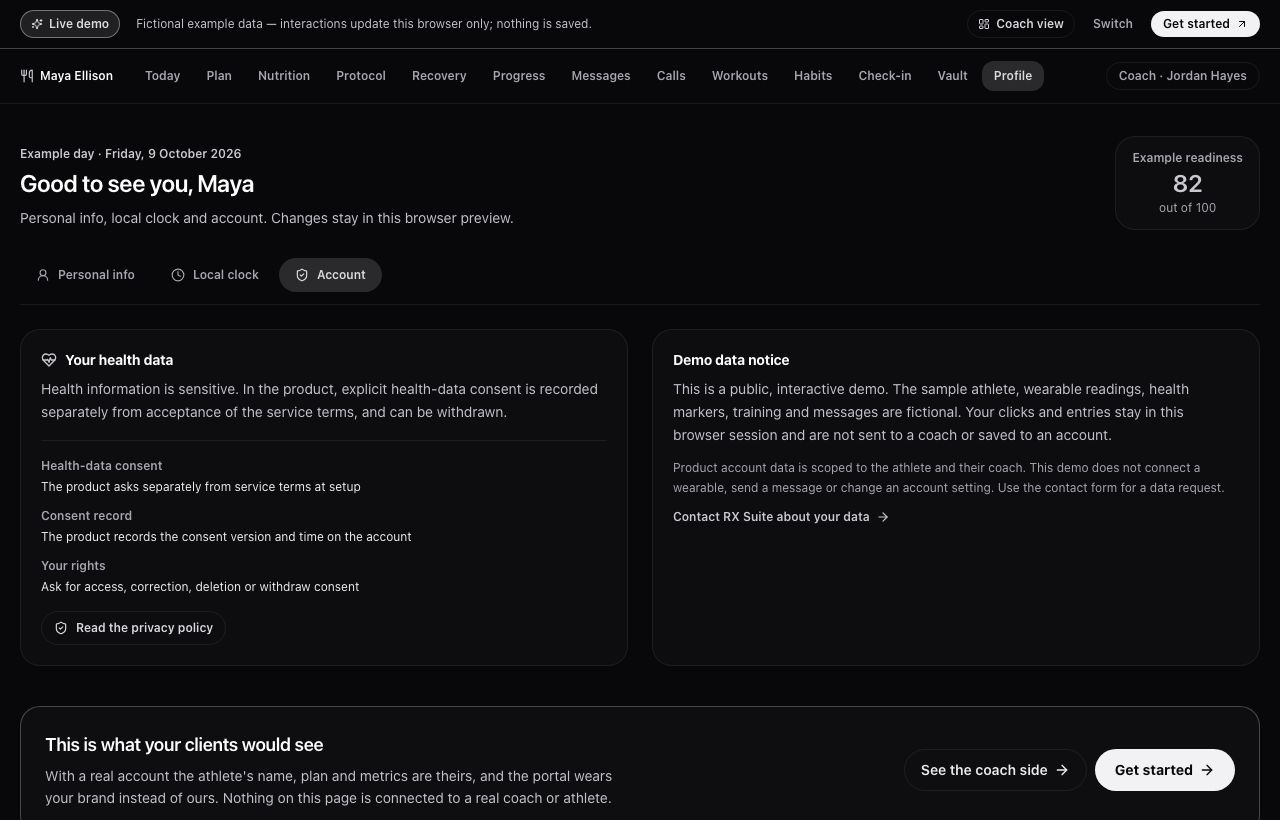Click the Coach view grid icon
The width and height of the screenshot is (1280, 820).
[984, 24]
